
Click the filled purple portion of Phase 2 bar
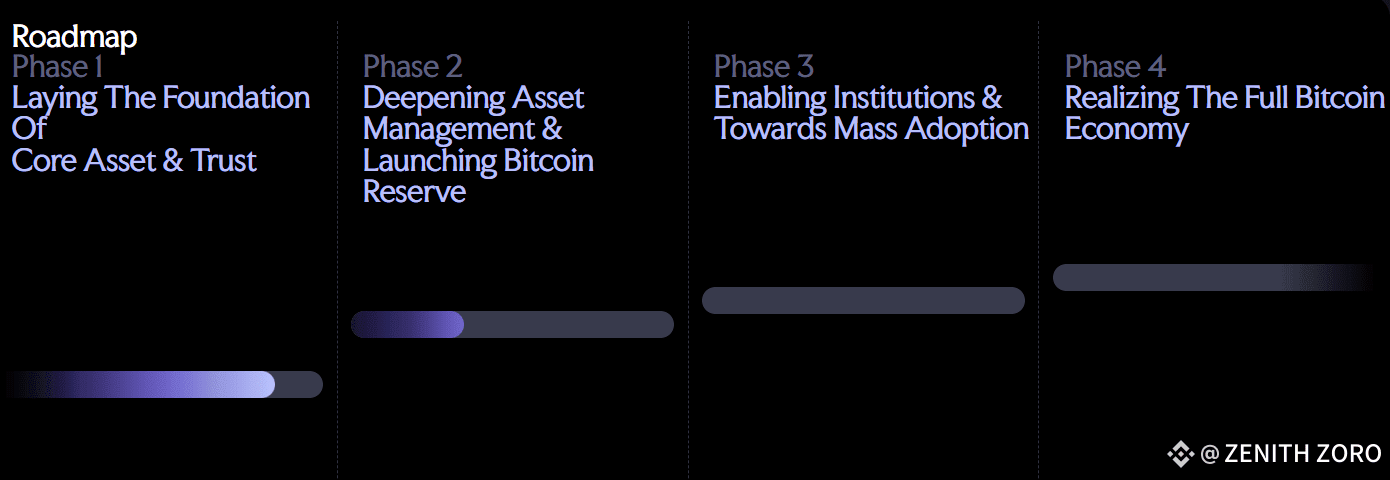click(x=408, y=324)
